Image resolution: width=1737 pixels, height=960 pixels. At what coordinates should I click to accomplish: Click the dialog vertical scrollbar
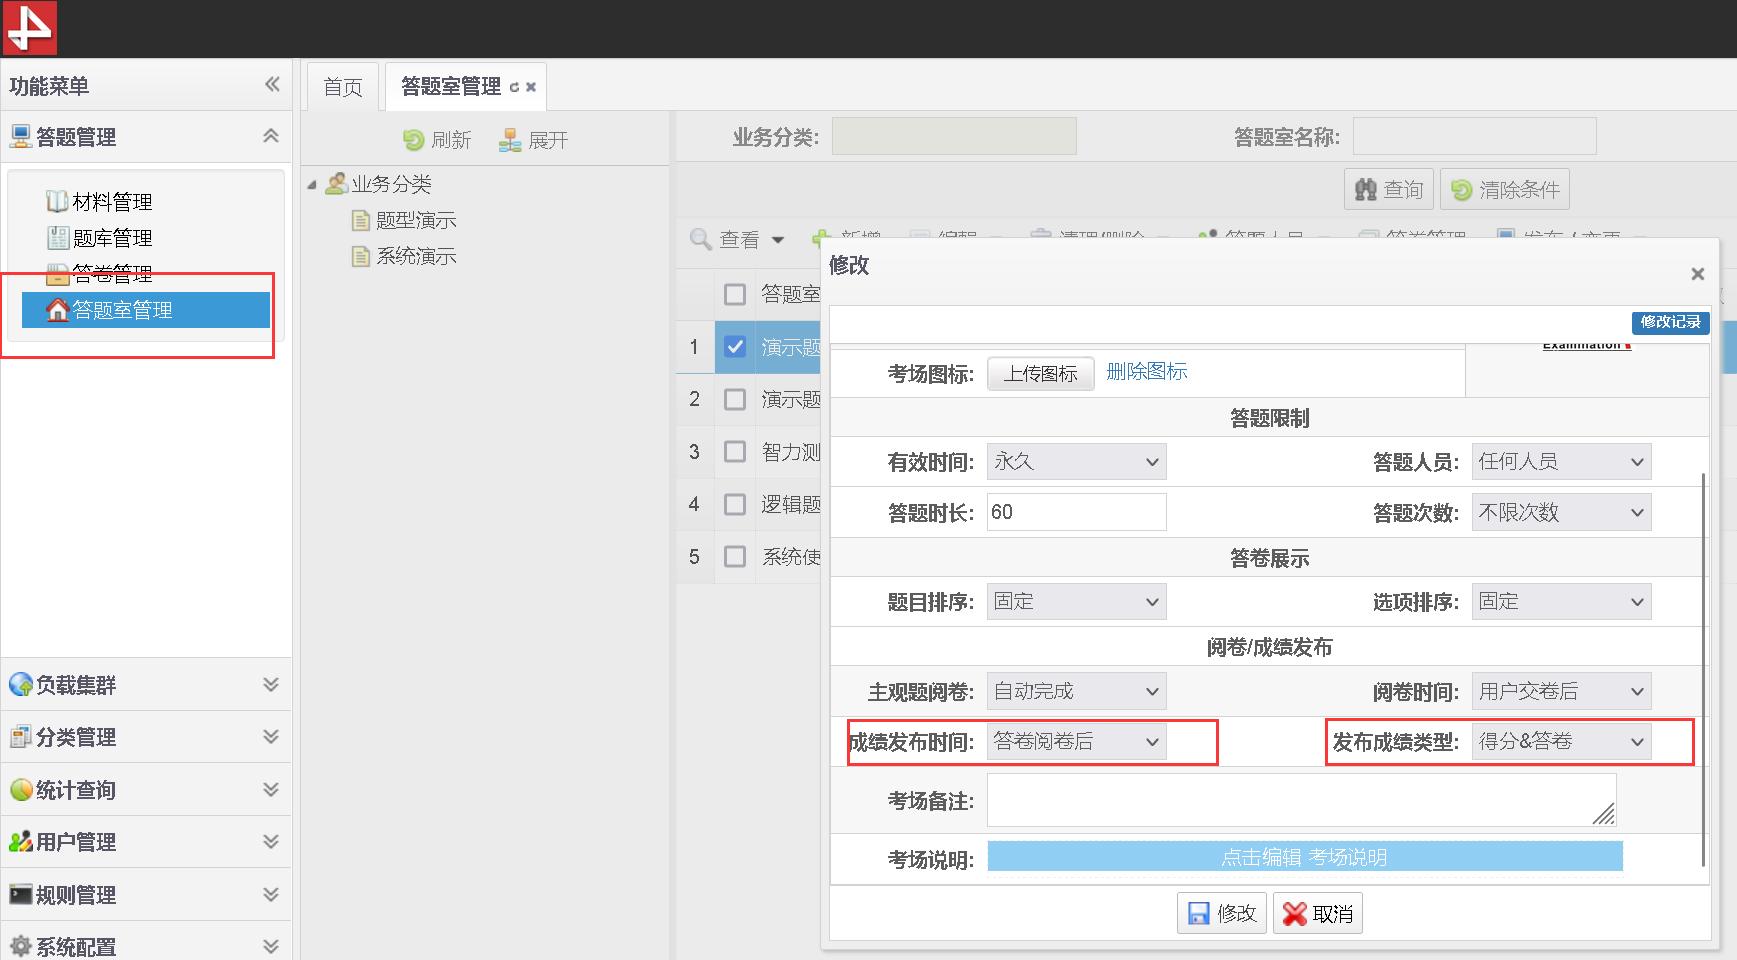point(1703,670)
